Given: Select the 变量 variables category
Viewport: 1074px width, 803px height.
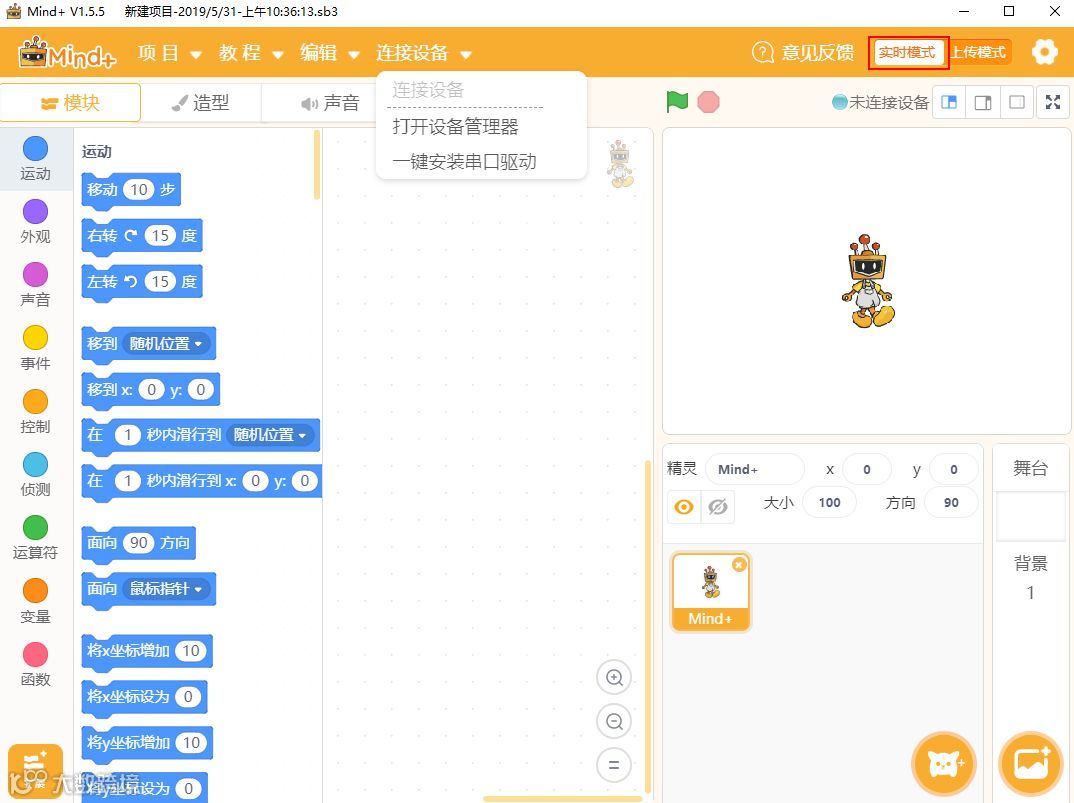Looking at the screenshot, I should [35, 602].
